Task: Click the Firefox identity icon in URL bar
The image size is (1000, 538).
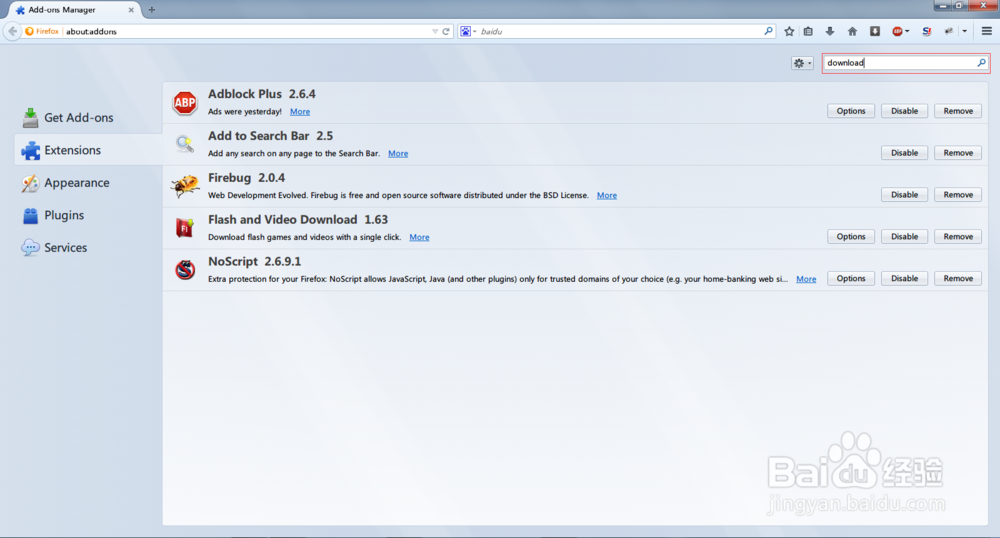Action: 29,31
